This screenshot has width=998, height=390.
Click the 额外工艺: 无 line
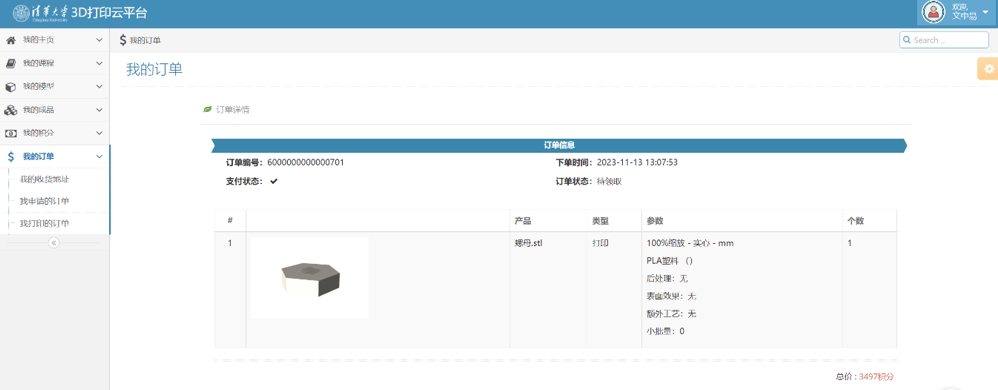671,314
